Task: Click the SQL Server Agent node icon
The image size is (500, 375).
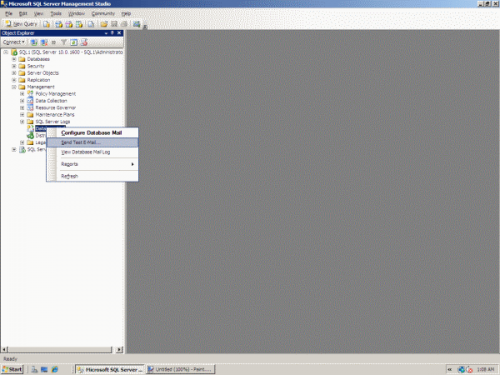Action: point(22,149)
